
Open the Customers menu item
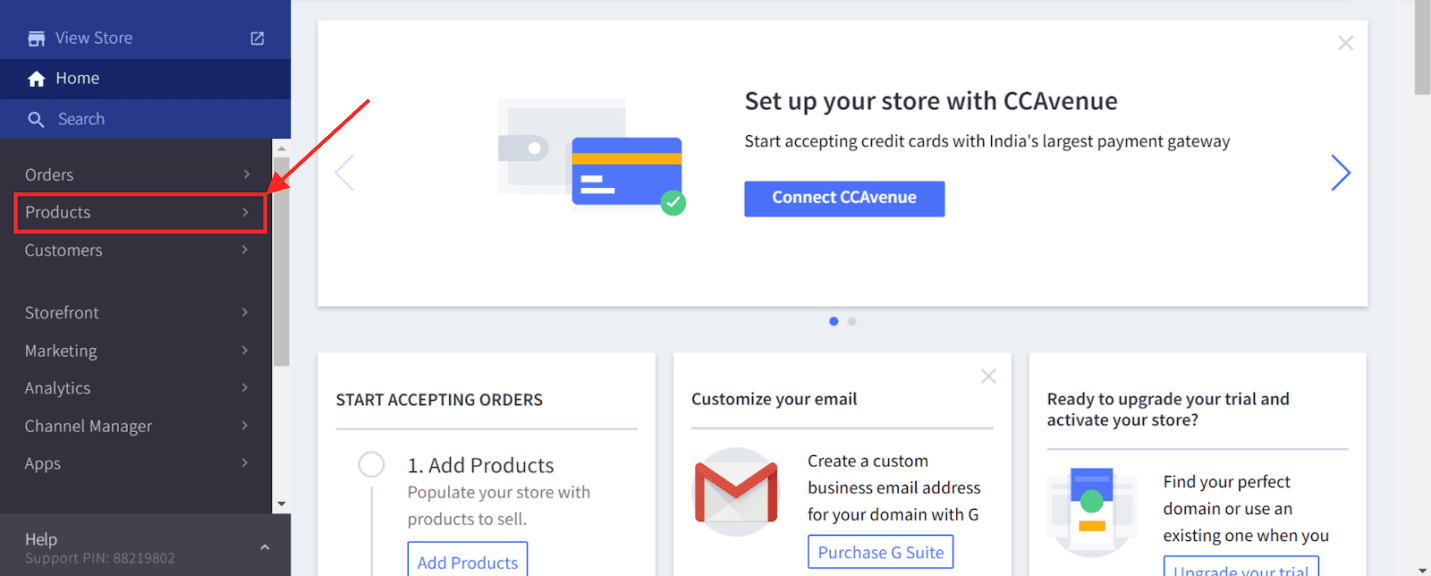click(x=136, y=250)
